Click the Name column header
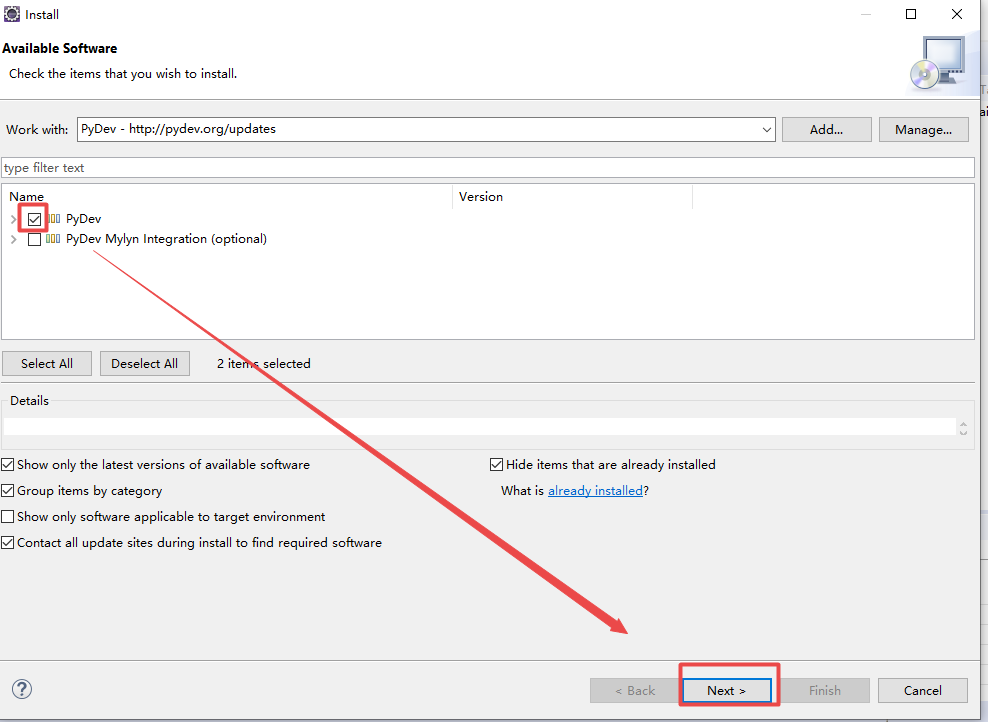This screenshot has height=722, width=988. [227, 197]
